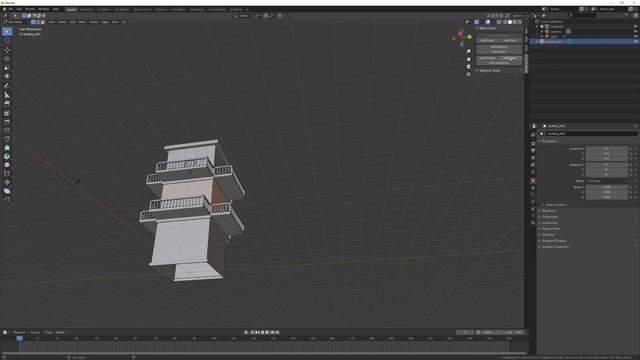Open the Modifiers wrench properties tab
The image size is (640, 360).
pos(533,188)
